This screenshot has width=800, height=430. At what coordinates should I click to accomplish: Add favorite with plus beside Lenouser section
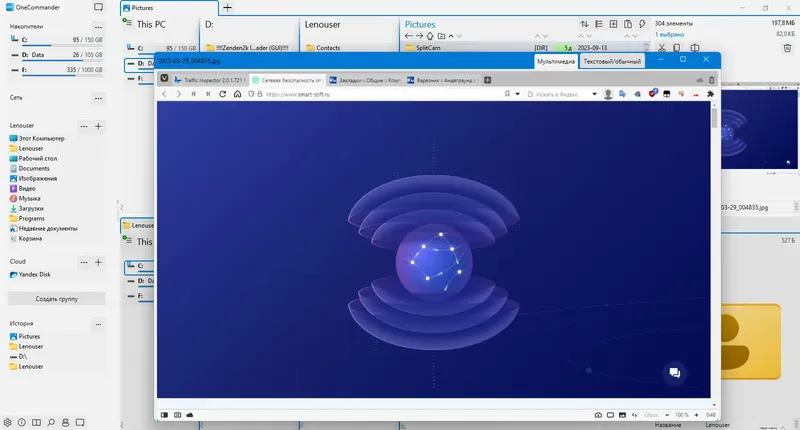[x=98, y=126]
